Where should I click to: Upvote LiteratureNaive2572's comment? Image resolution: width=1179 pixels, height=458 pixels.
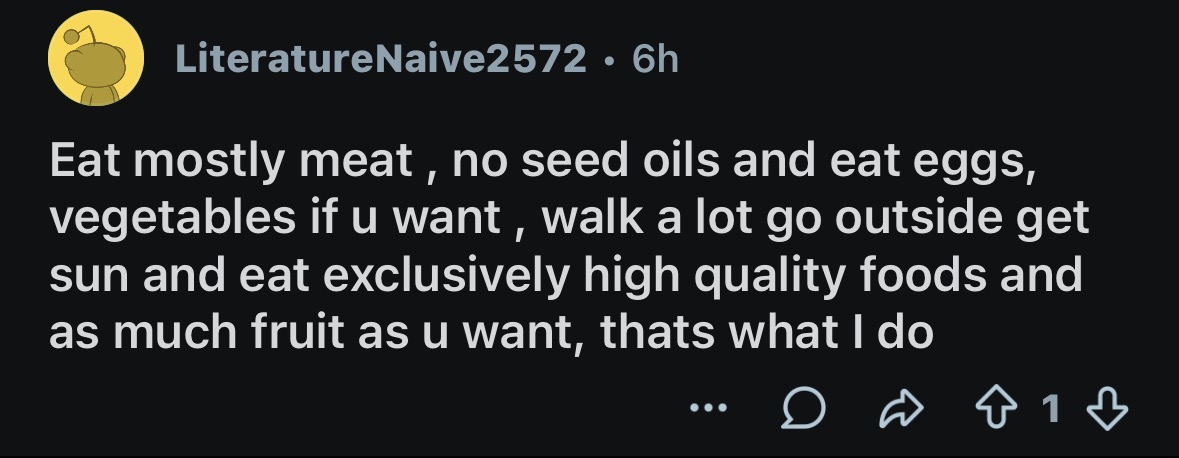(x=996, y=410)
